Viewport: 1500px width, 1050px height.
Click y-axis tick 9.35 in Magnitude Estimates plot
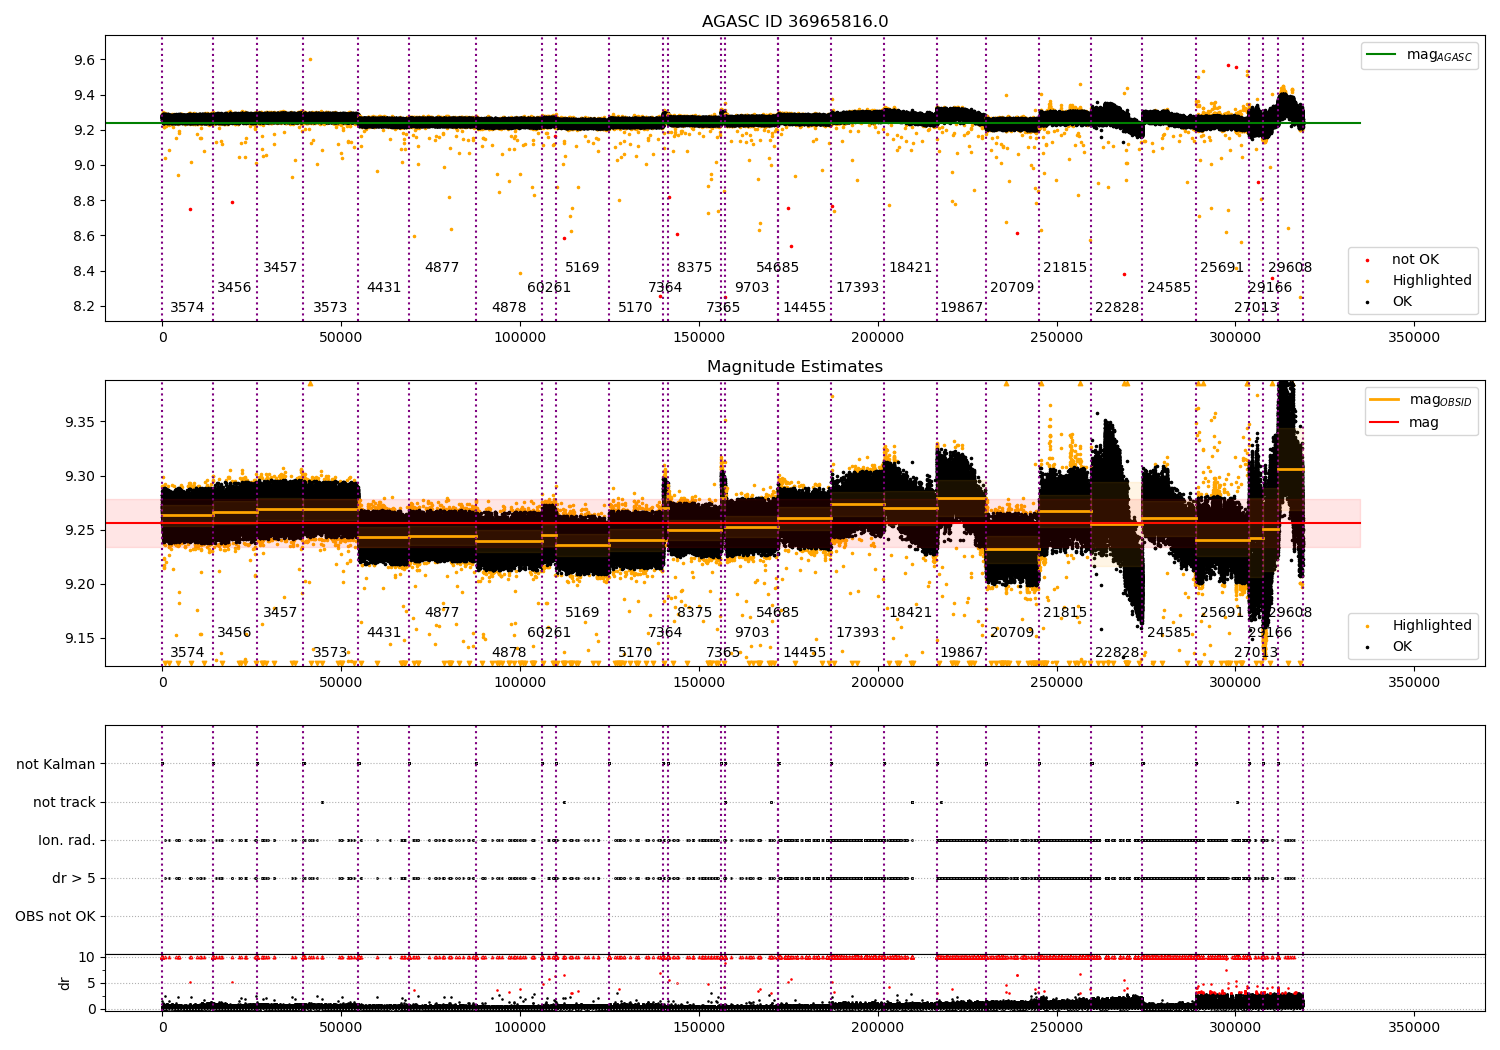coord(80,423)
